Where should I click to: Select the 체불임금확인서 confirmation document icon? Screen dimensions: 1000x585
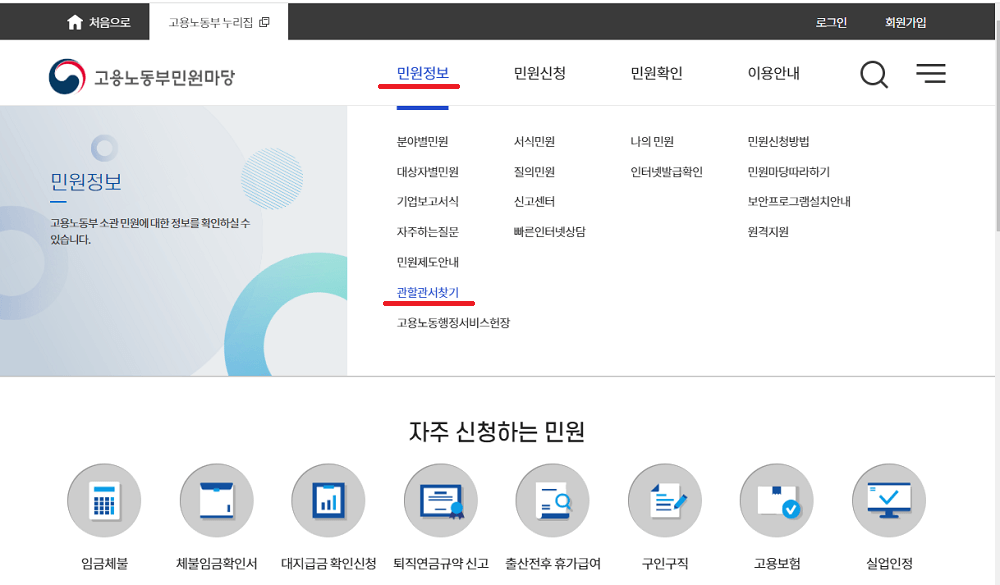coord(216,500)
